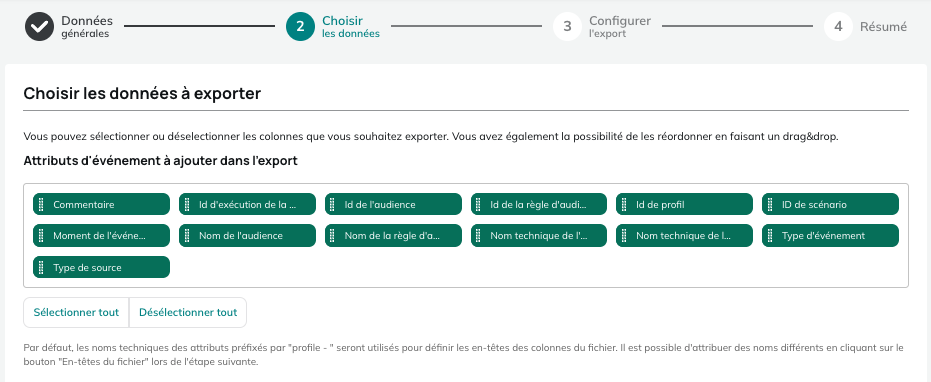Click the drag handle of ID de scénario
The width and height of the screenshot is (931, 382).
click(x=770, y=204)
